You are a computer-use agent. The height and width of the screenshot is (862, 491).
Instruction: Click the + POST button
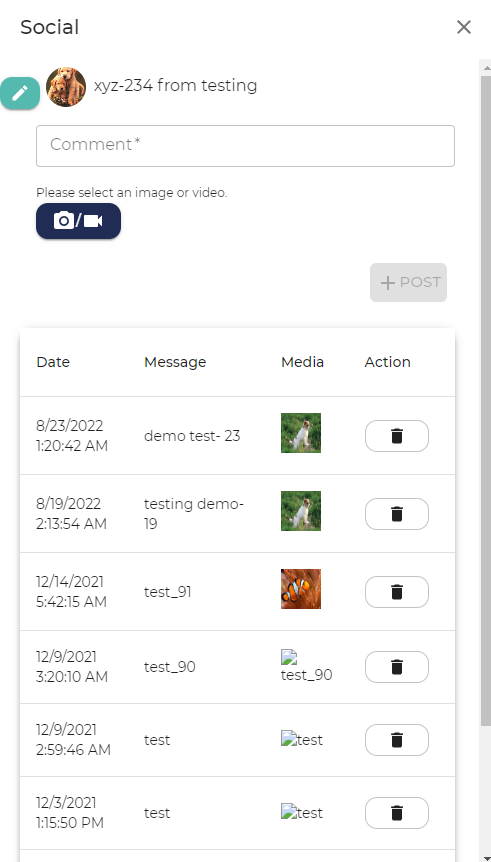[409, 283]
